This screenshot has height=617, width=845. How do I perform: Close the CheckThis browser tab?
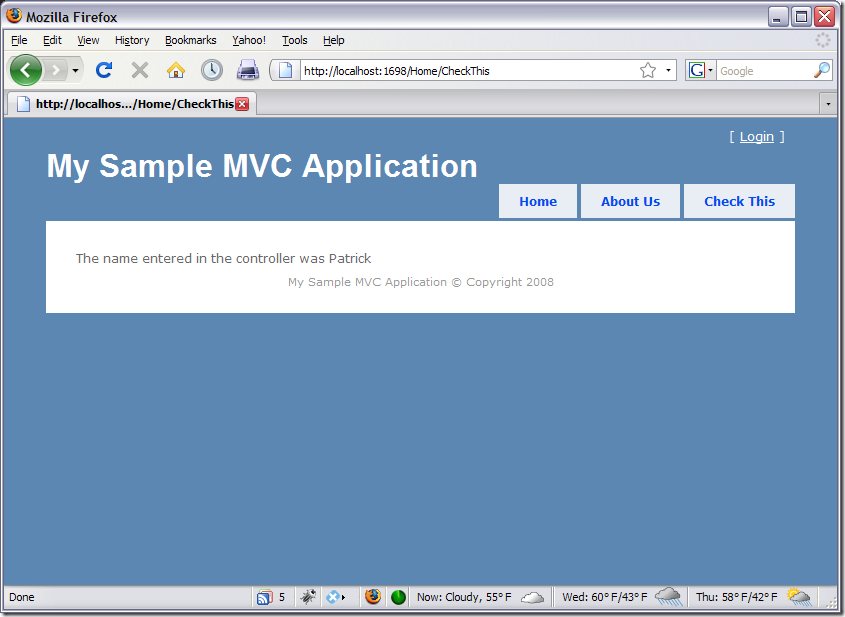tap(242, 104)
